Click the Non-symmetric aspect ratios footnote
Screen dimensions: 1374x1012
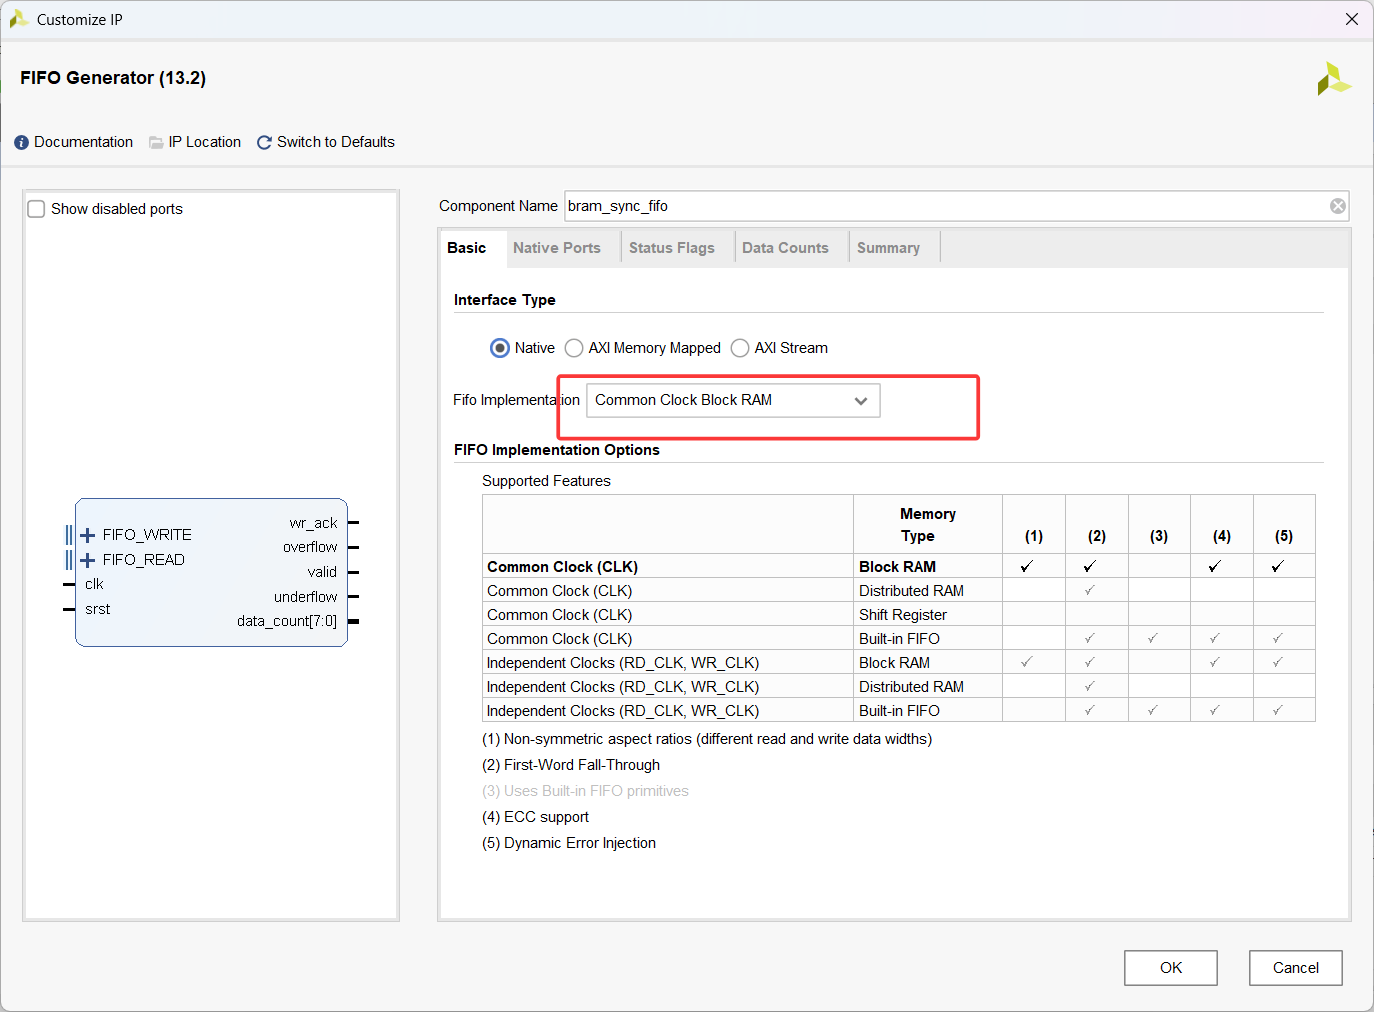pyautogui.click(x=707, y=739)
